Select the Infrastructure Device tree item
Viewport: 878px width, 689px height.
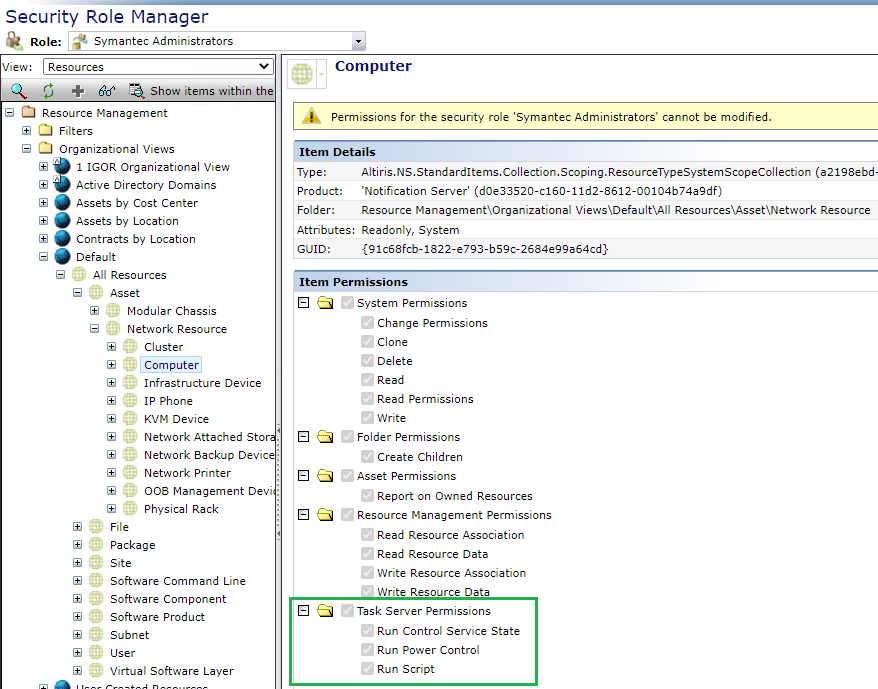pyautogui.click(x=202, y=383)
